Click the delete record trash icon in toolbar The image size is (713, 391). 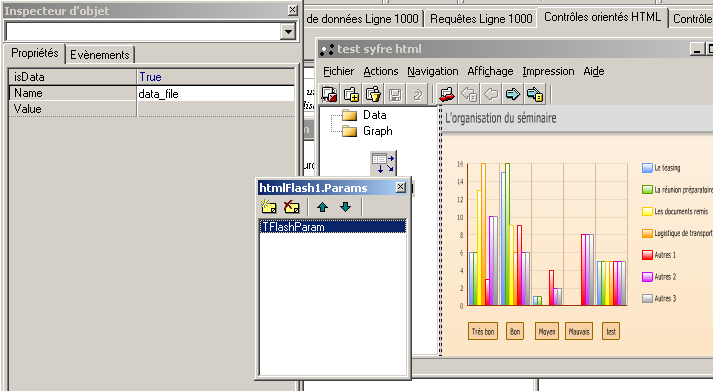pyautogui.click(x=373, y=94)
